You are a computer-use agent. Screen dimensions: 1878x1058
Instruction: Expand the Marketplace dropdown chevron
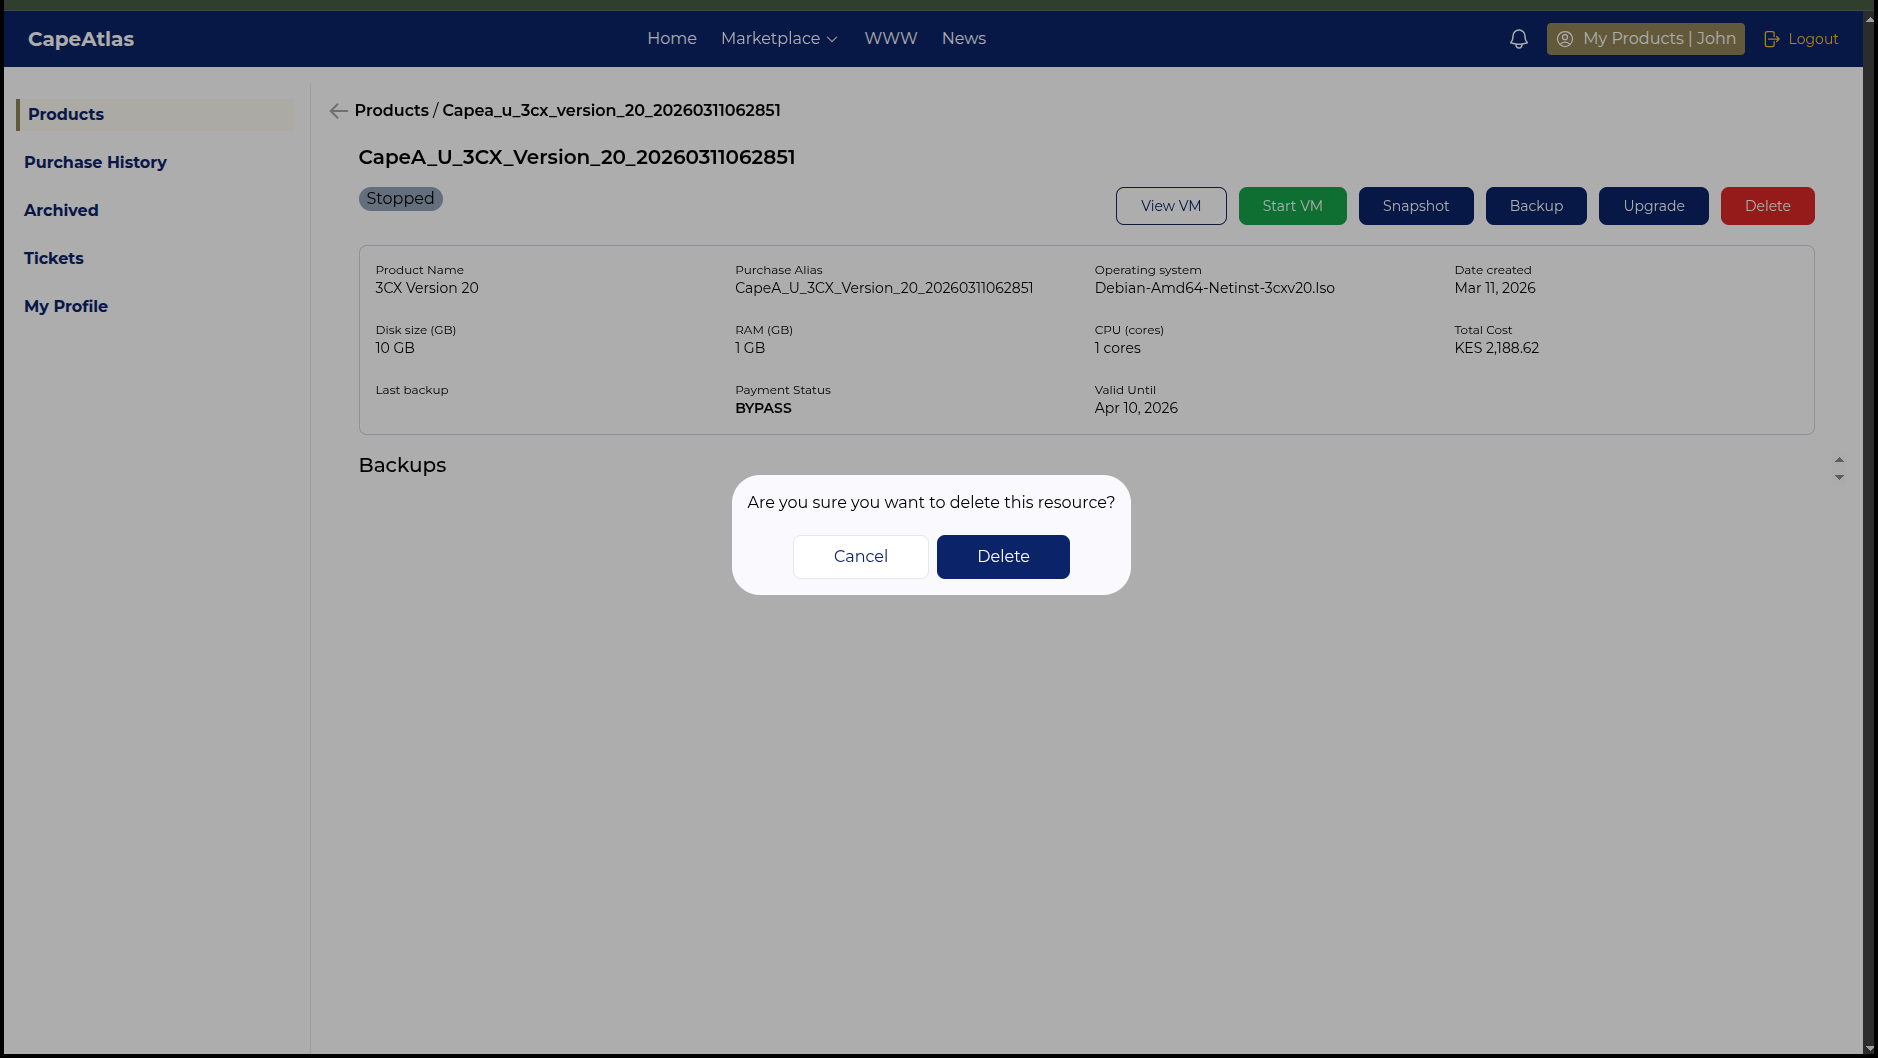tap(832, 39)
